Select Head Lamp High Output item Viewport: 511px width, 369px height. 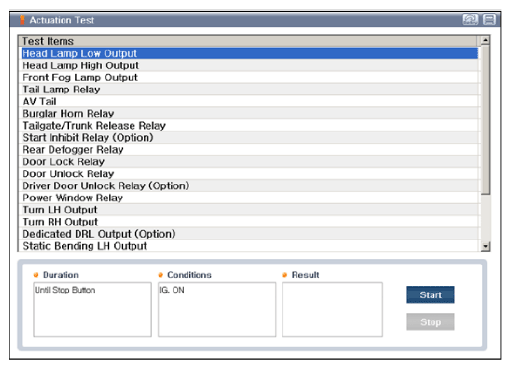[249, 65]
